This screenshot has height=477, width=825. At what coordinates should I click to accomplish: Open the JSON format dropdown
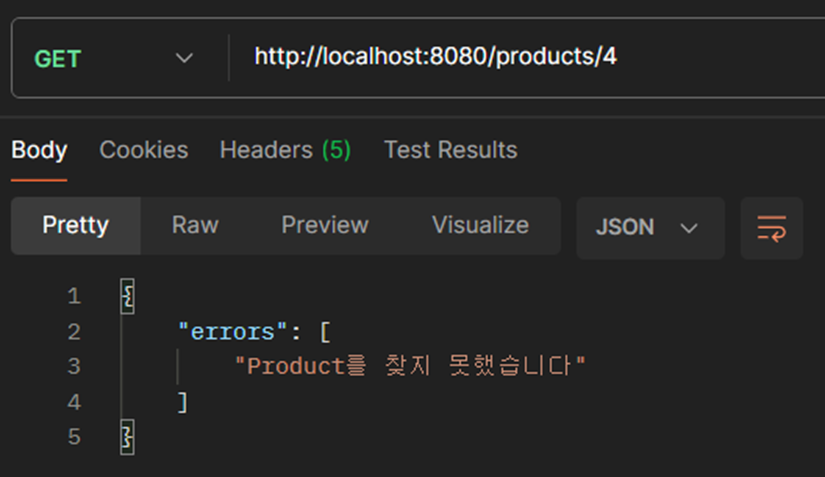click(650, 228)
